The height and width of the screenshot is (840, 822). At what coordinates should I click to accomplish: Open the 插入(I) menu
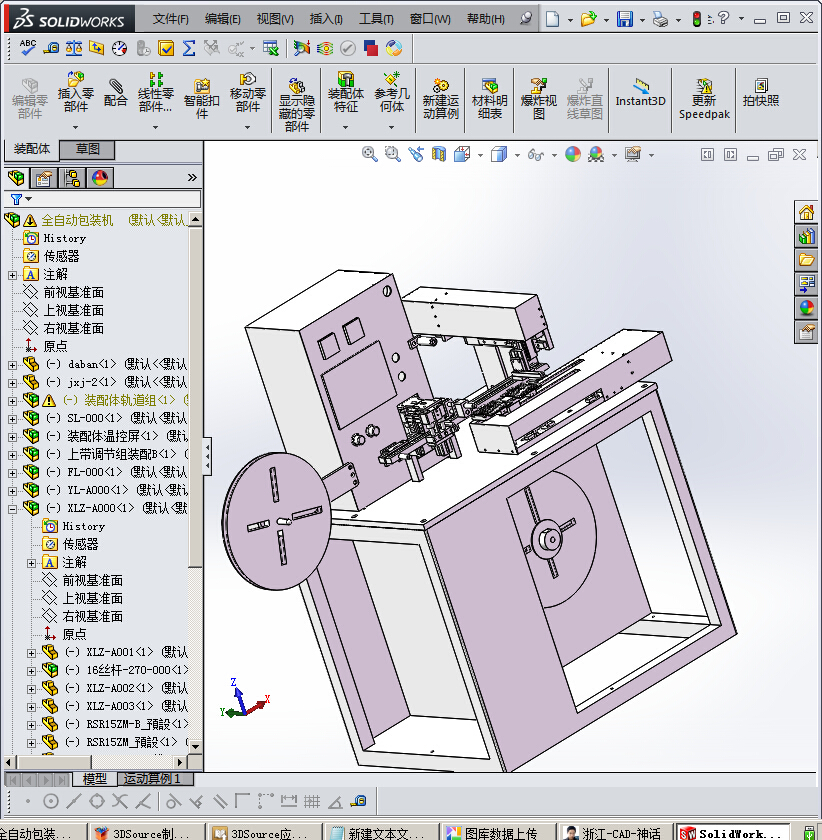coord(326,19)
